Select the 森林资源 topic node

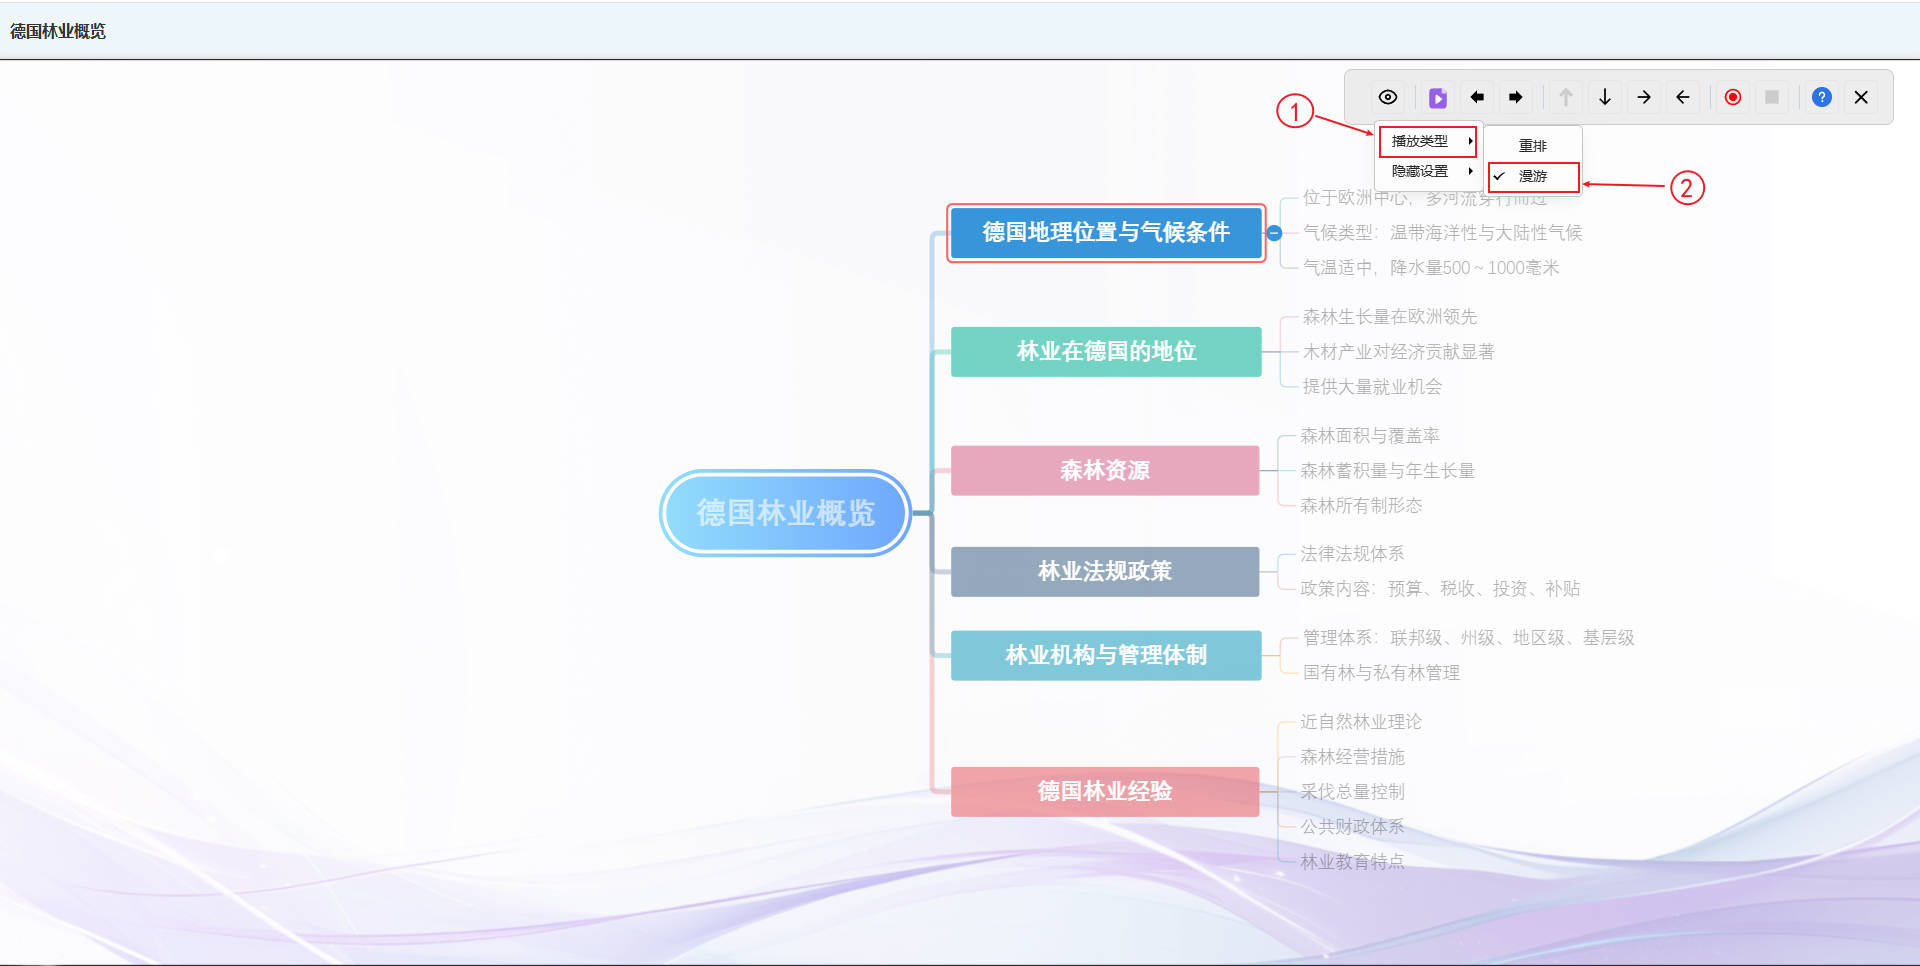click(1105, 470)
